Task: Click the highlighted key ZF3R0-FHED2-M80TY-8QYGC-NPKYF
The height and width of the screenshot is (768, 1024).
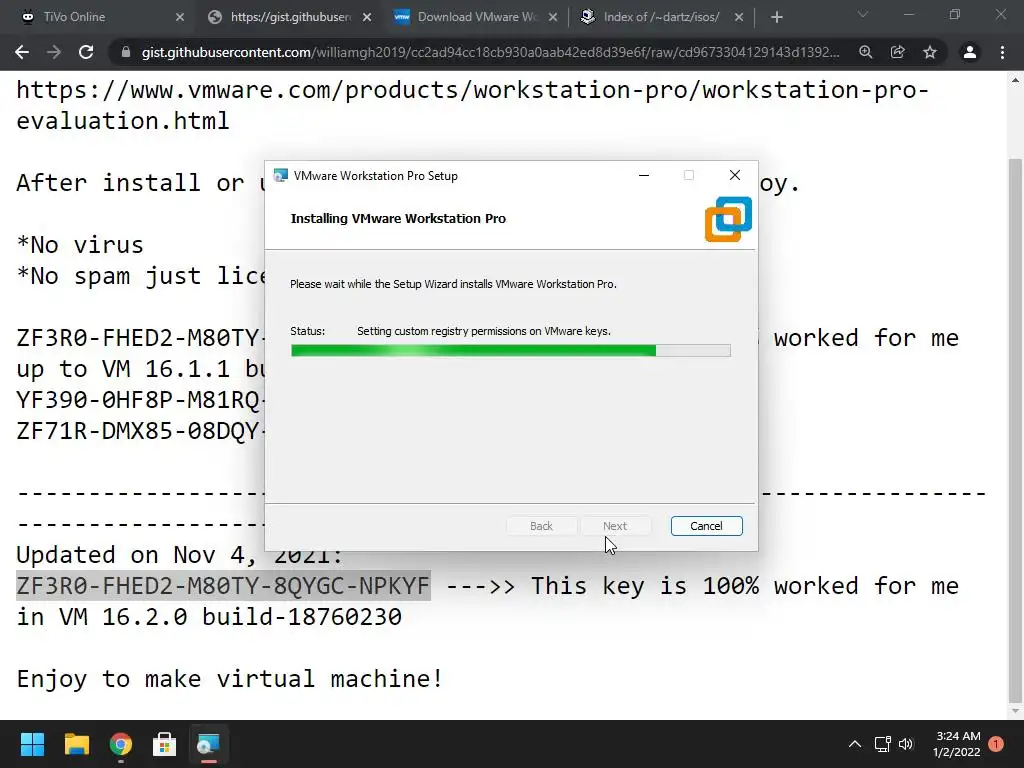Action: [x=223, y=586]
